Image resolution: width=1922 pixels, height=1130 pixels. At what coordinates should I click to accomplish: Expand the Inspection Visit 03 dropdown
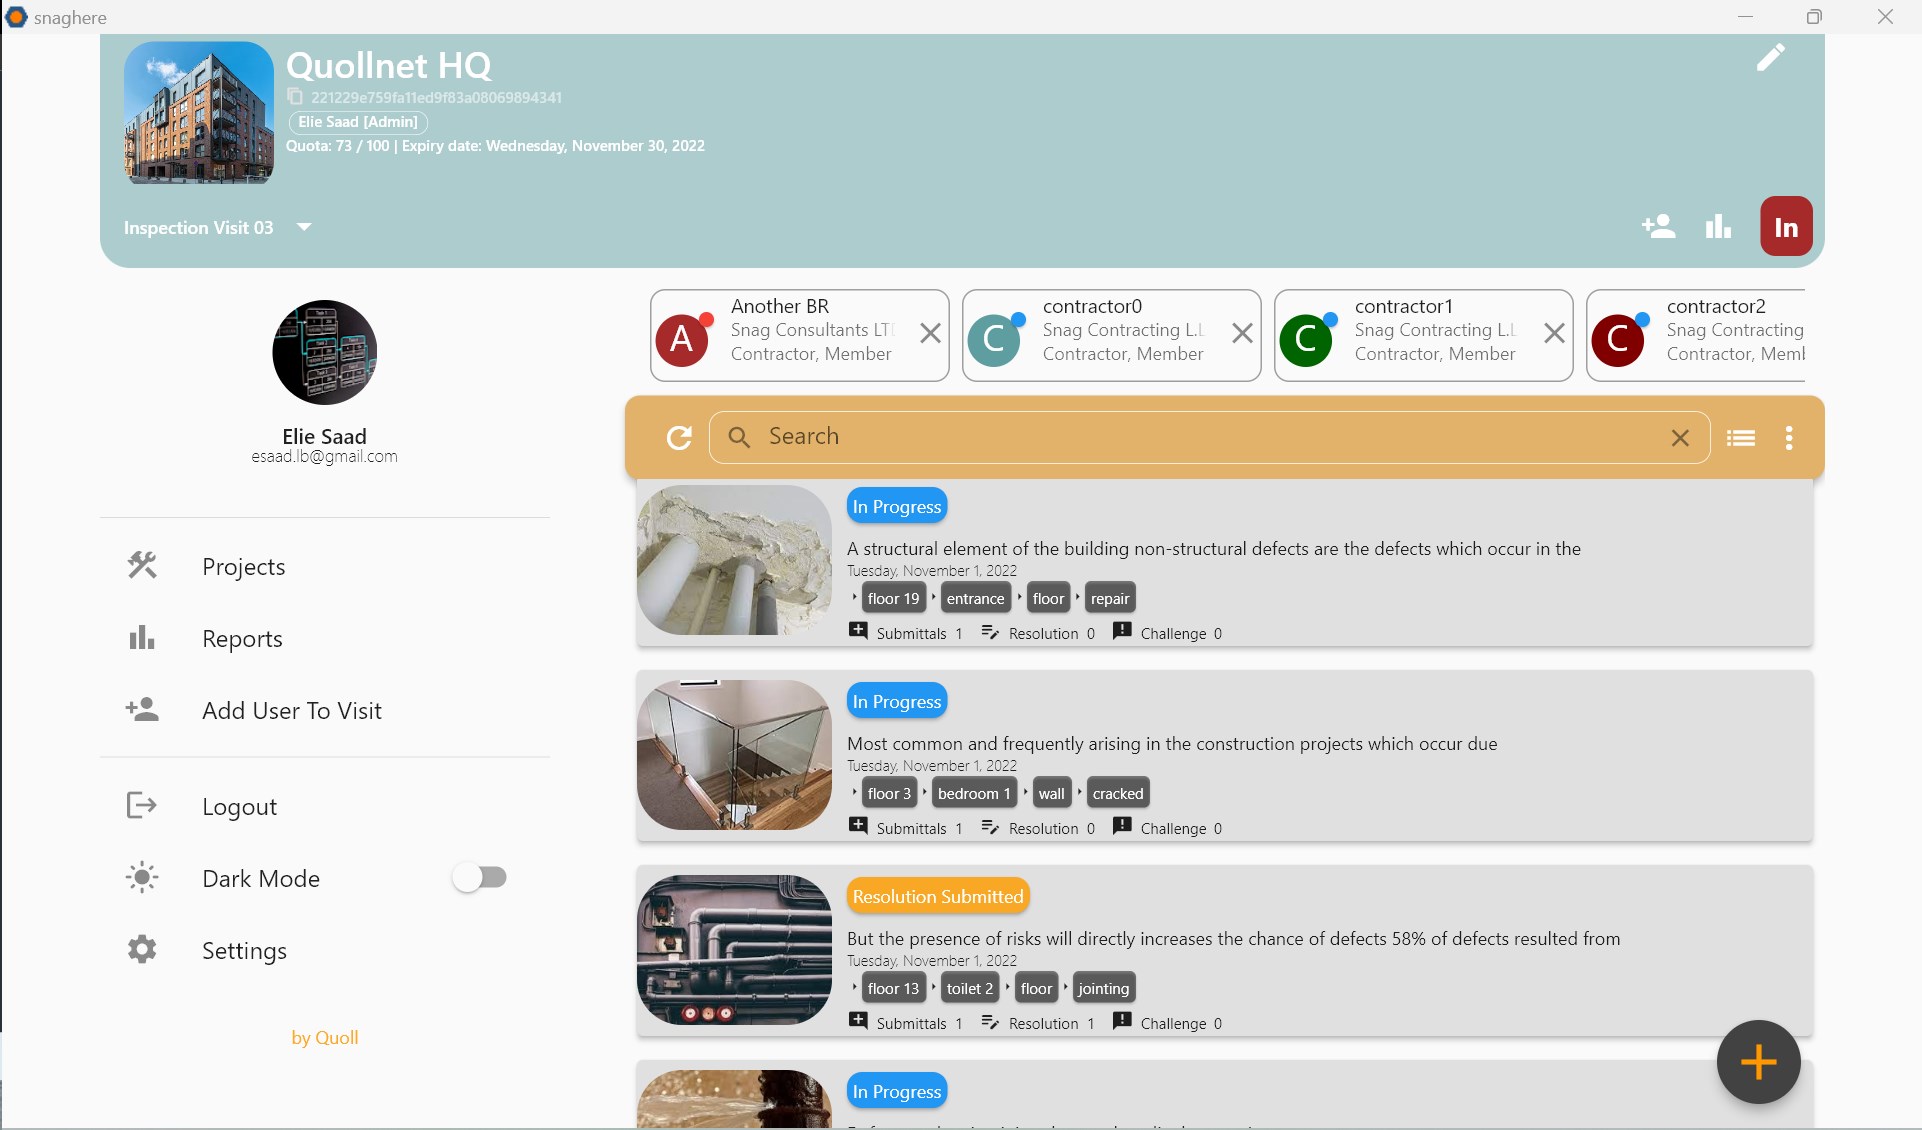pyautogui.click(x=304, y=227)
